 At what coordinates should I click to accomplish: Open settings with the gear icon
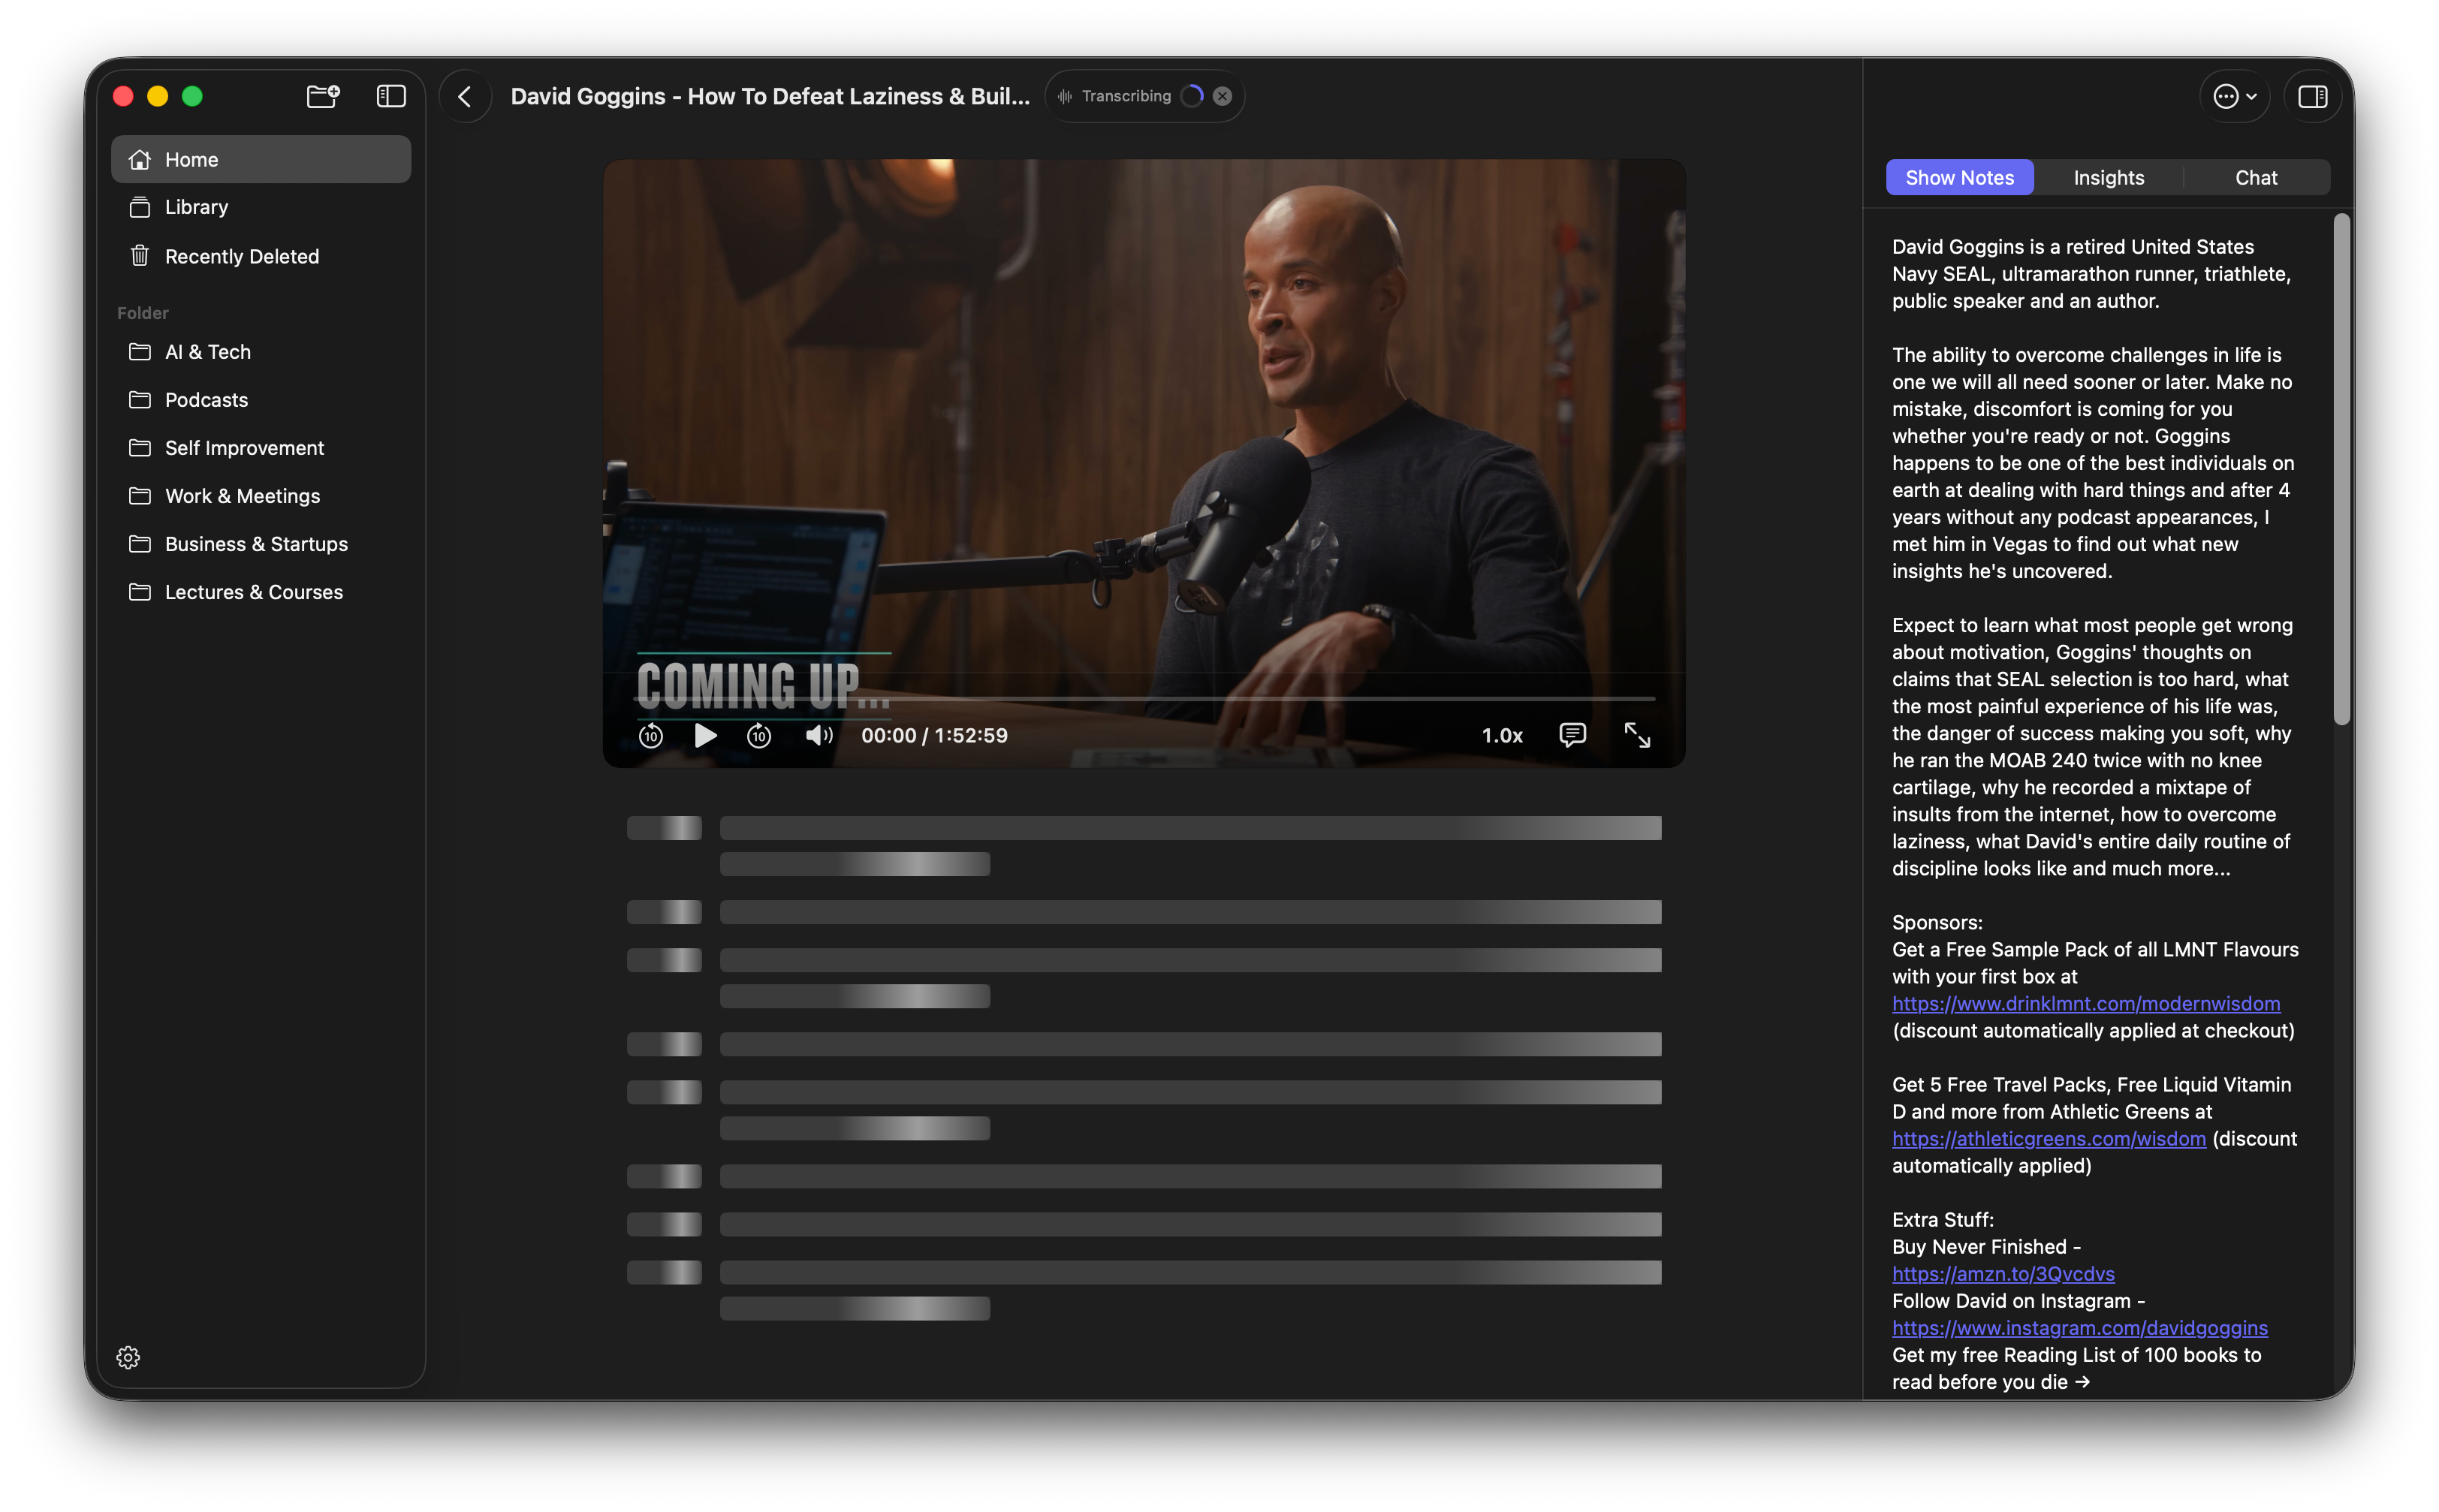coord(128,1357)
